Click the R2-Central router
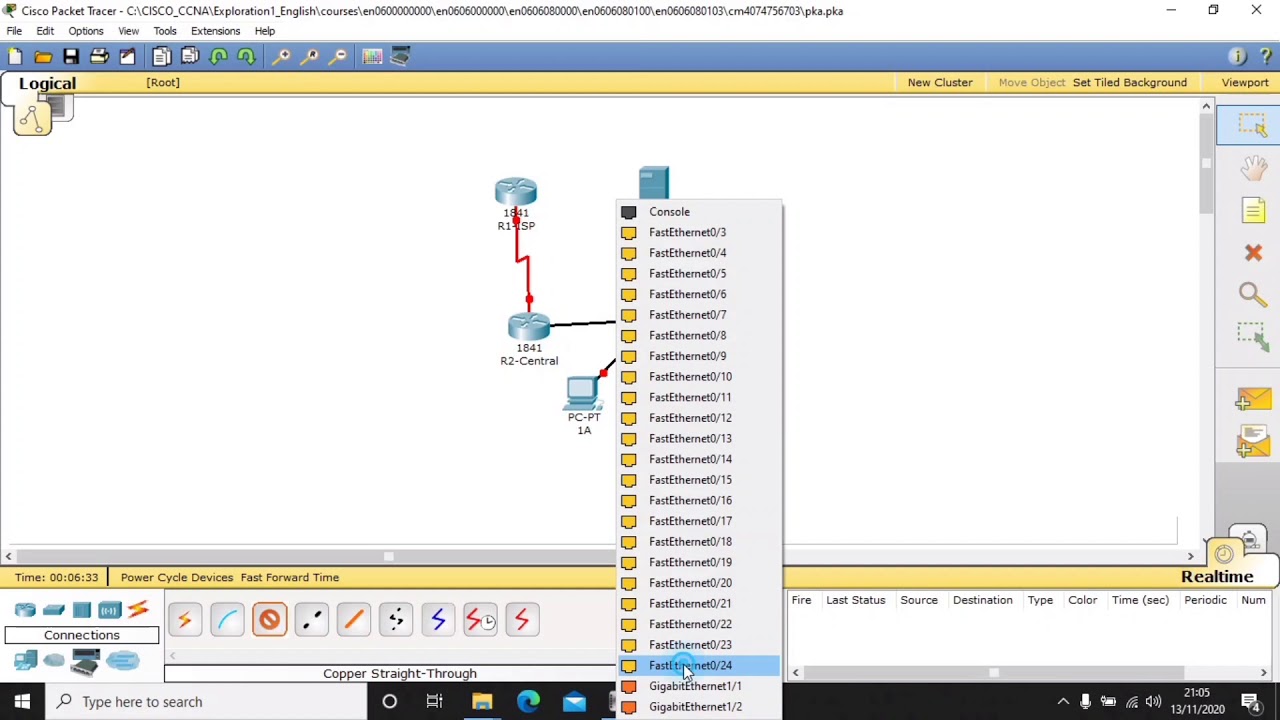1280x720 pixels. coord(529,328)
